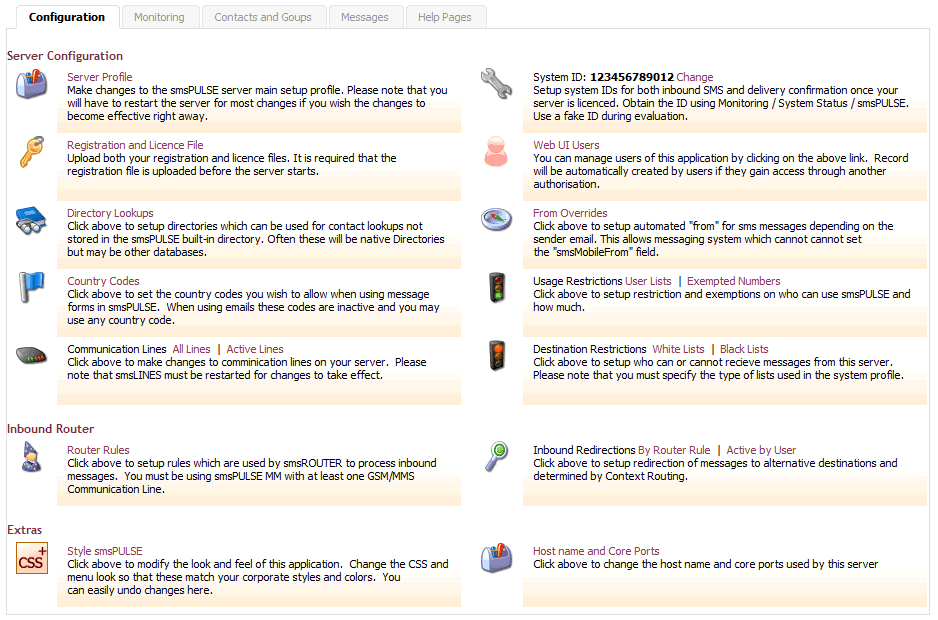
Task: Open the Messages tab
Action: [x=365, y=17]
